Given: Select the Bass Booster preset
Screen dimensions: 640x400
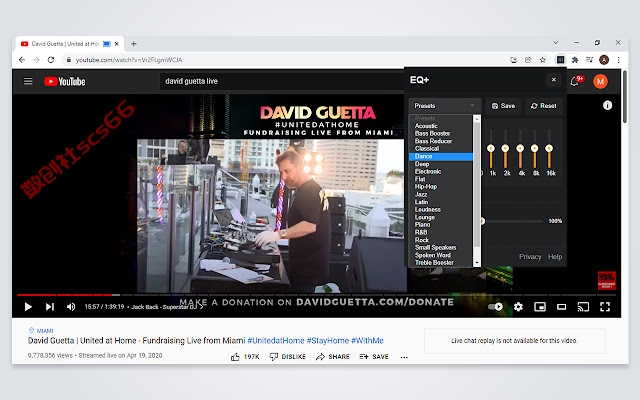Looking at the screenshot, I should [441, 133].
